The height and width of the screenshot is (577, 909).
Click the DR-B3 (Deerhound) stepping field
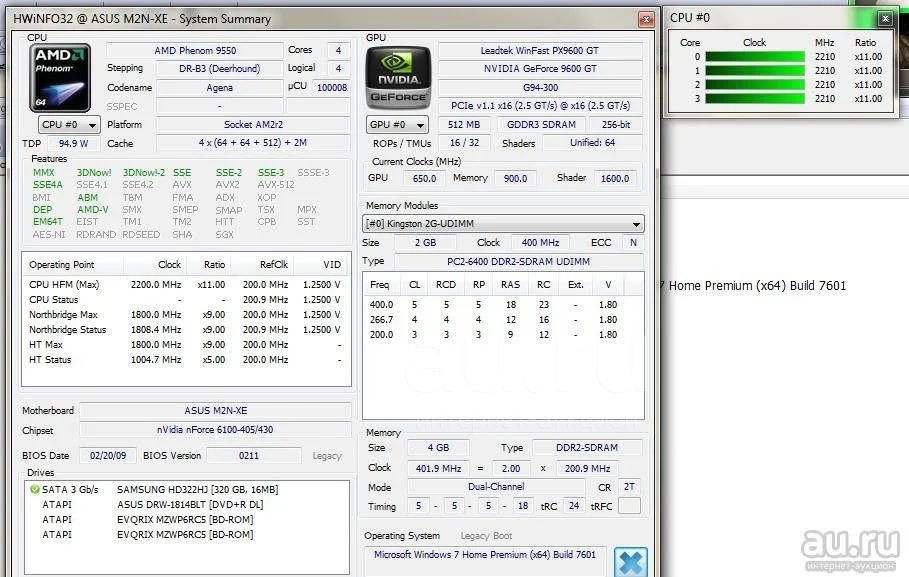tap(219, 68)
